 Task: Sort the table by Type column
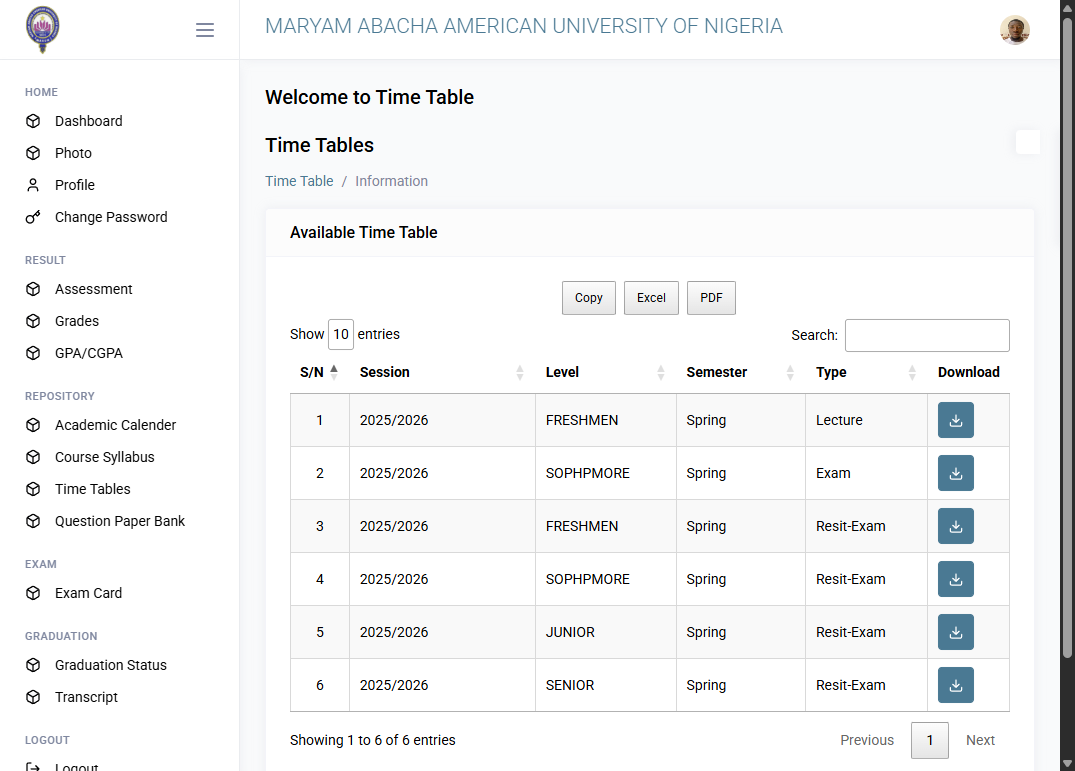(x=866, y=372)
